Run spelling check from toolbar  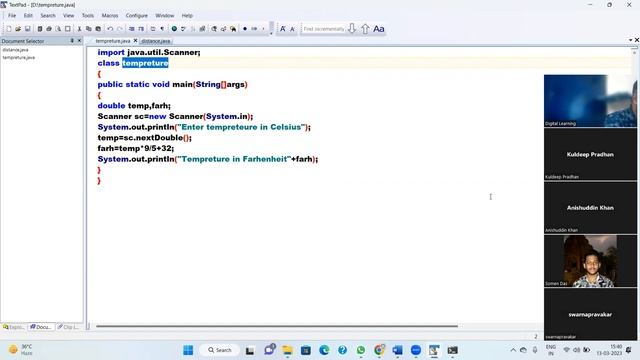tap(183, 29)
